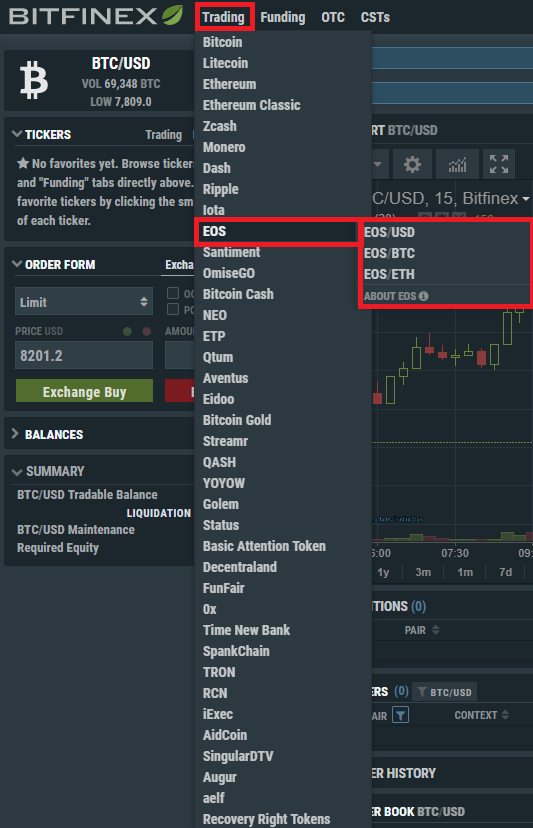Click the BTC/USD ticker heading
Image resolution: width=533 pixels, height=828 pixels.
(x=121, y=64)
